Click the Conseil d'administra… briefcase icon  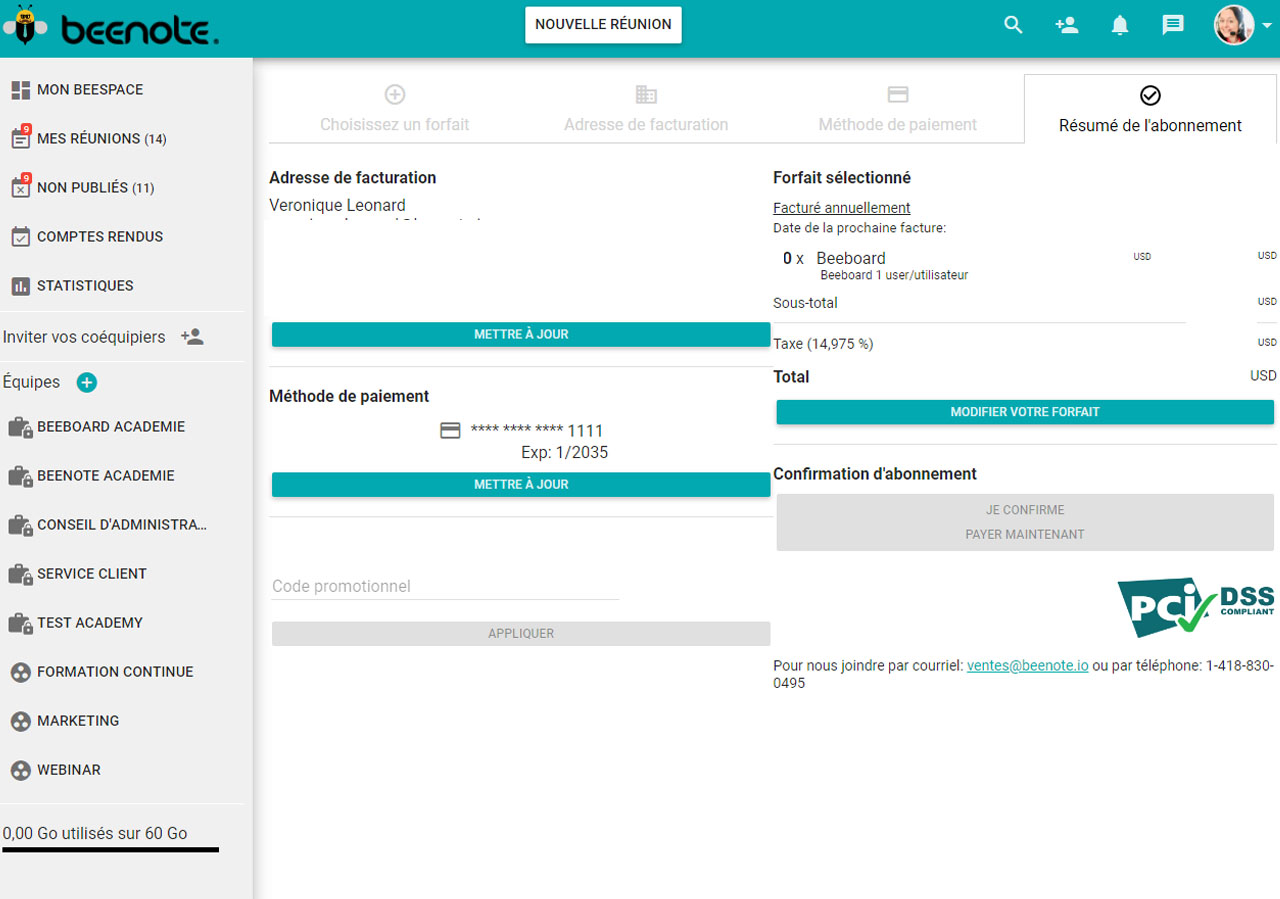click(20, 525)
